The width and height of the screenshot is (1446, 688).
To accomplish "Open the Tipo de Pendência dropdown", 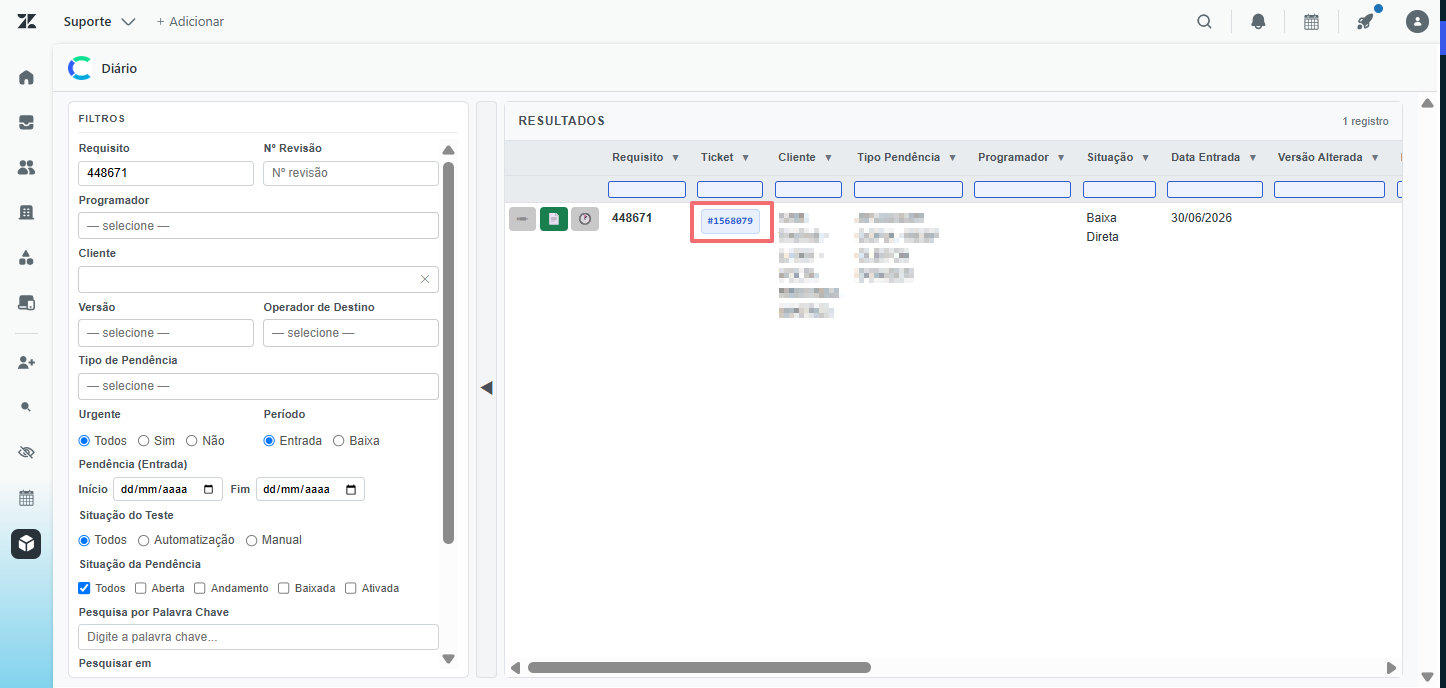I will 258,386.
